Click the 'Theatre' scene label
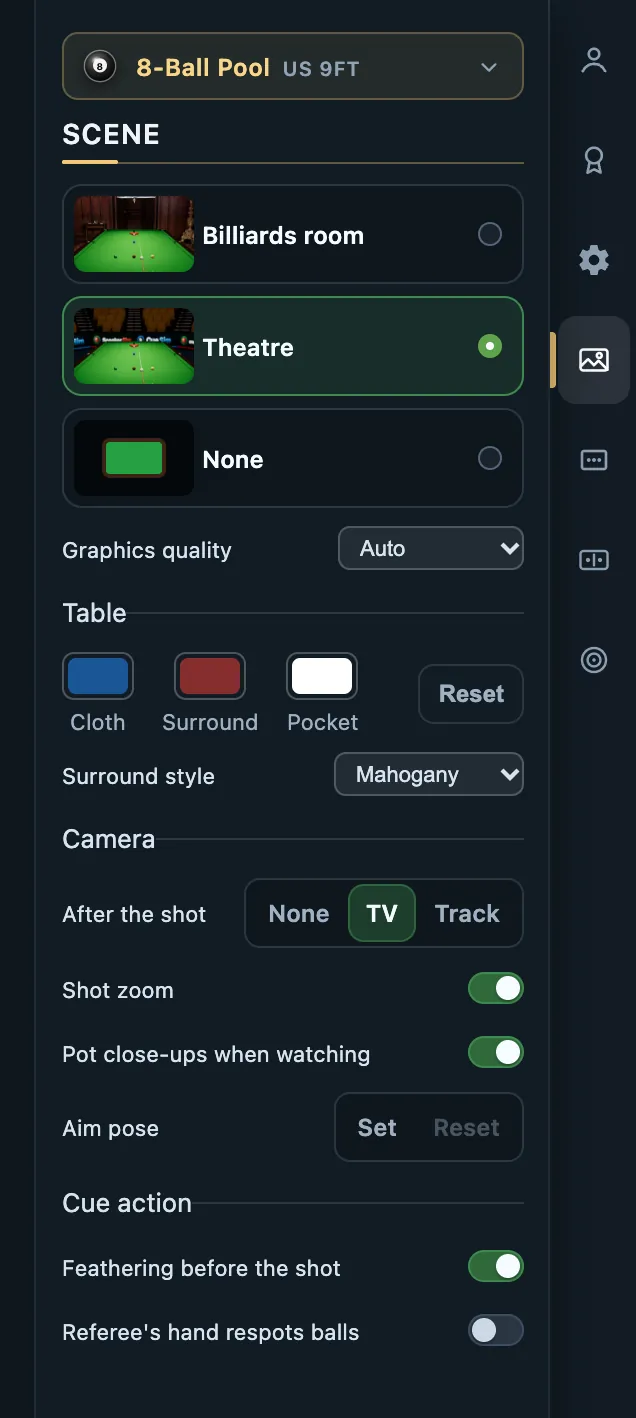Viewport: 636px width, 1418px height. click(248, 347)
